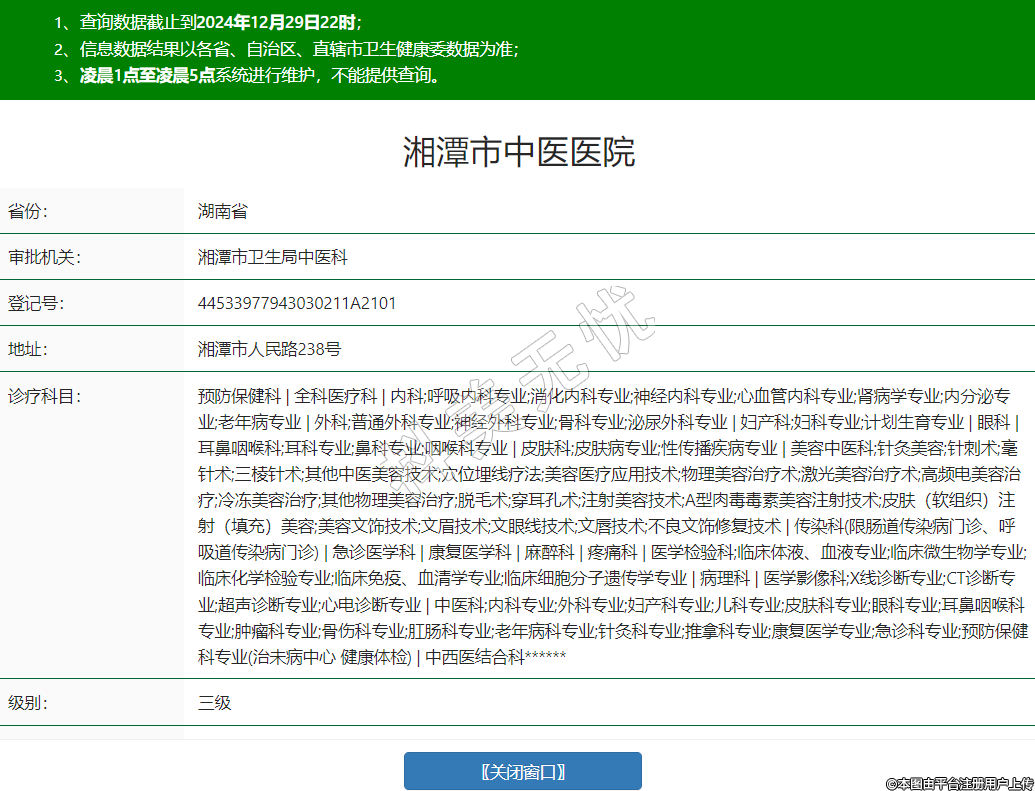This screenshot has height=791, width=1035.
Task: Click the second notice about 卫生健康委 data
Action: click(x=298, y=48)
